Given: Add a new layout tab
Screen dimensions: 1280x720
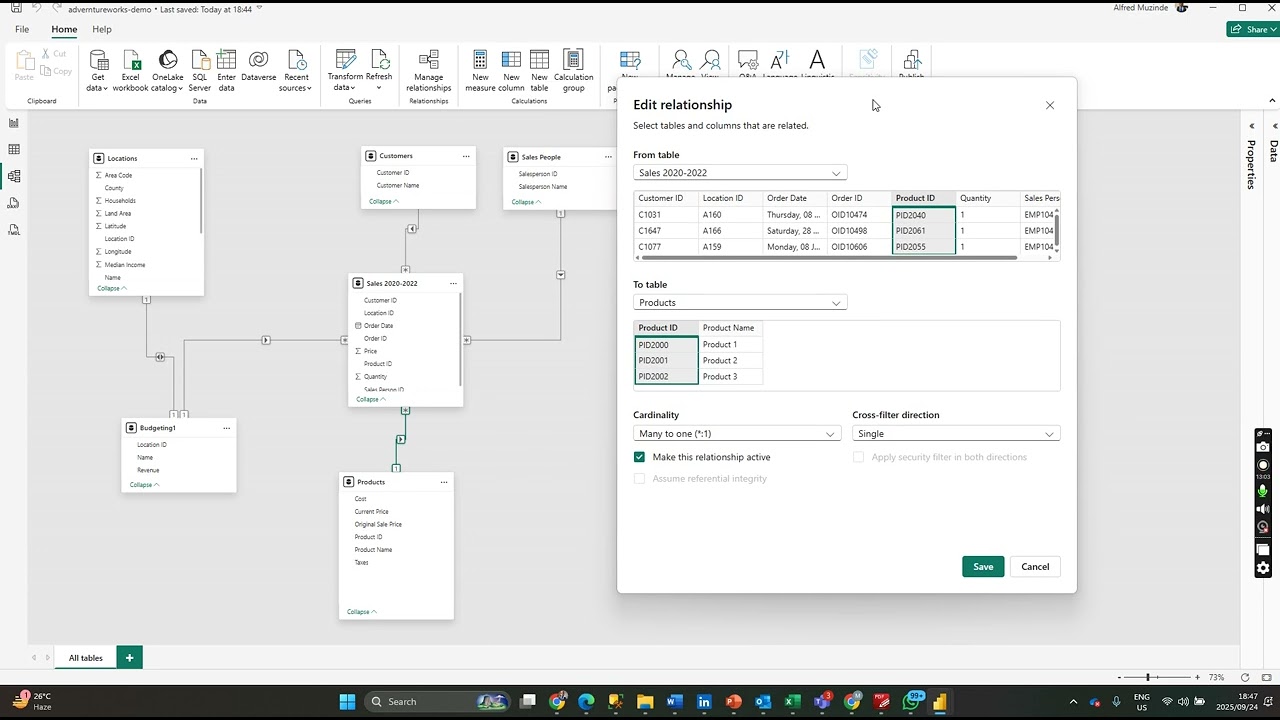Looking at the screenshot, I should click(129, 658).
